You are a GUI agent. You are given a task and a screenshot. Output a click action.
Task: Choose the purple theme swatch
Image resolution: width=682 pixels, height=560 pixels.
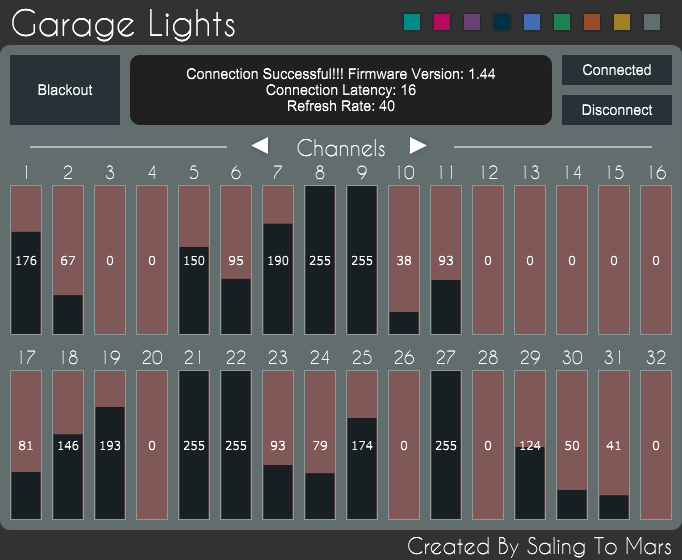pos(472,22)
